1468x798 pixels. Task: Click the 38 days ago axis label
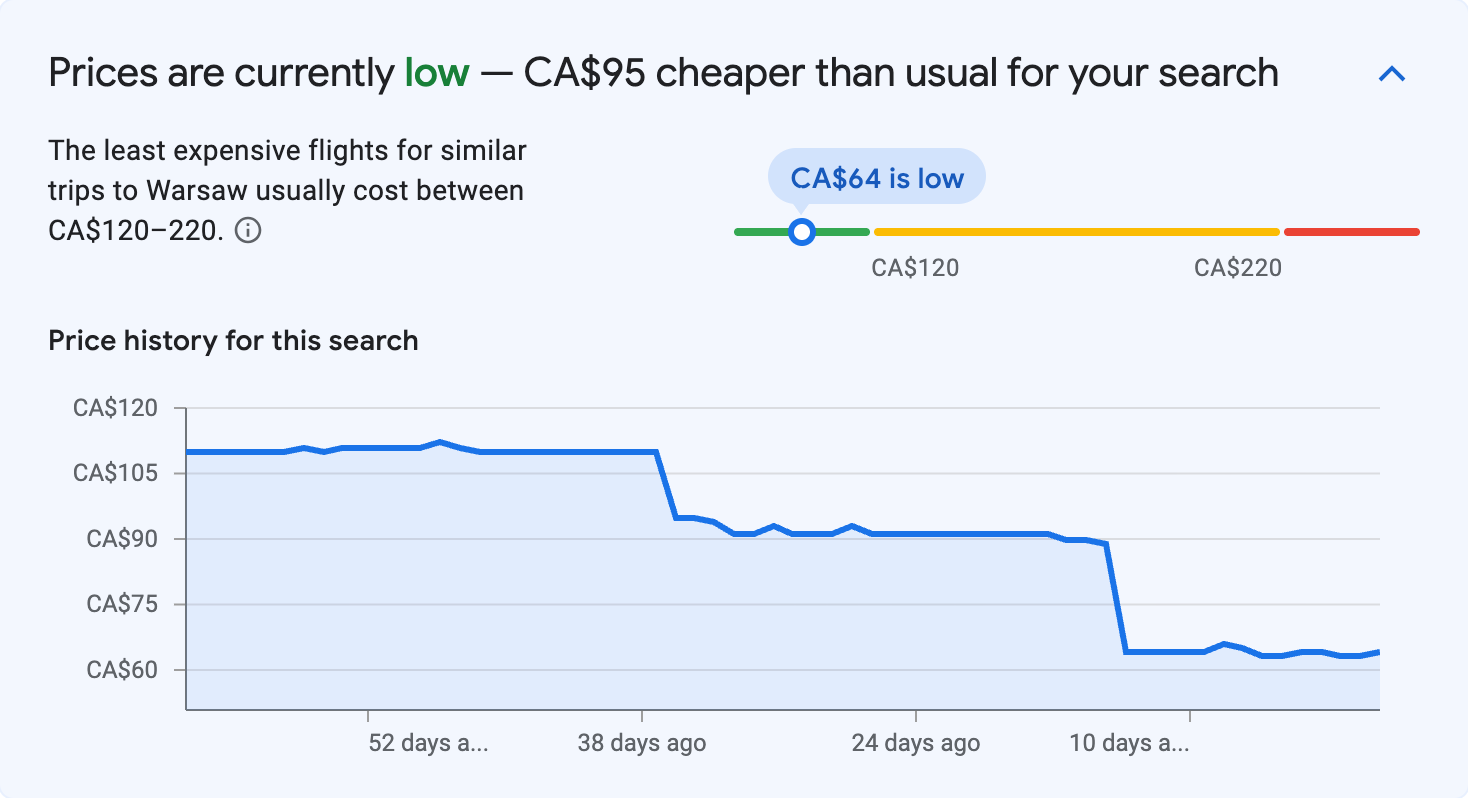(641, 743)
